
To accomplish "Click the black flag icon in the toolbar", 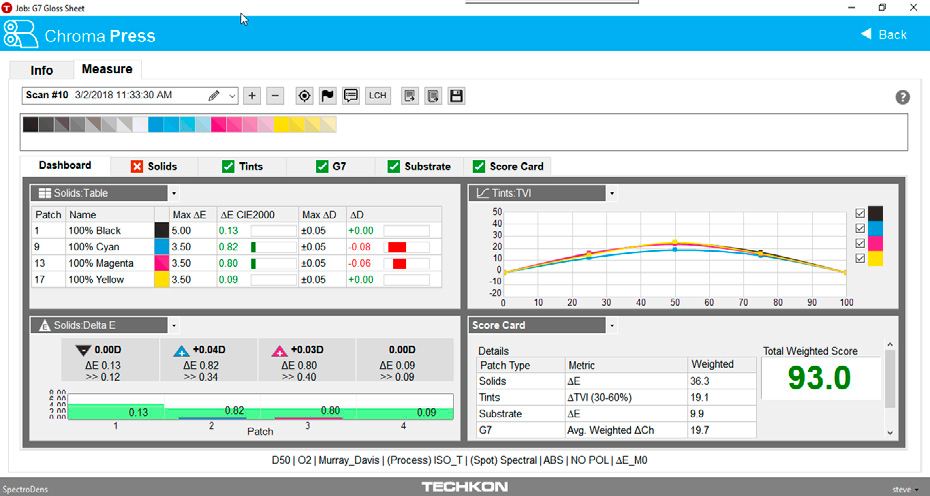I will coord(327,96).
